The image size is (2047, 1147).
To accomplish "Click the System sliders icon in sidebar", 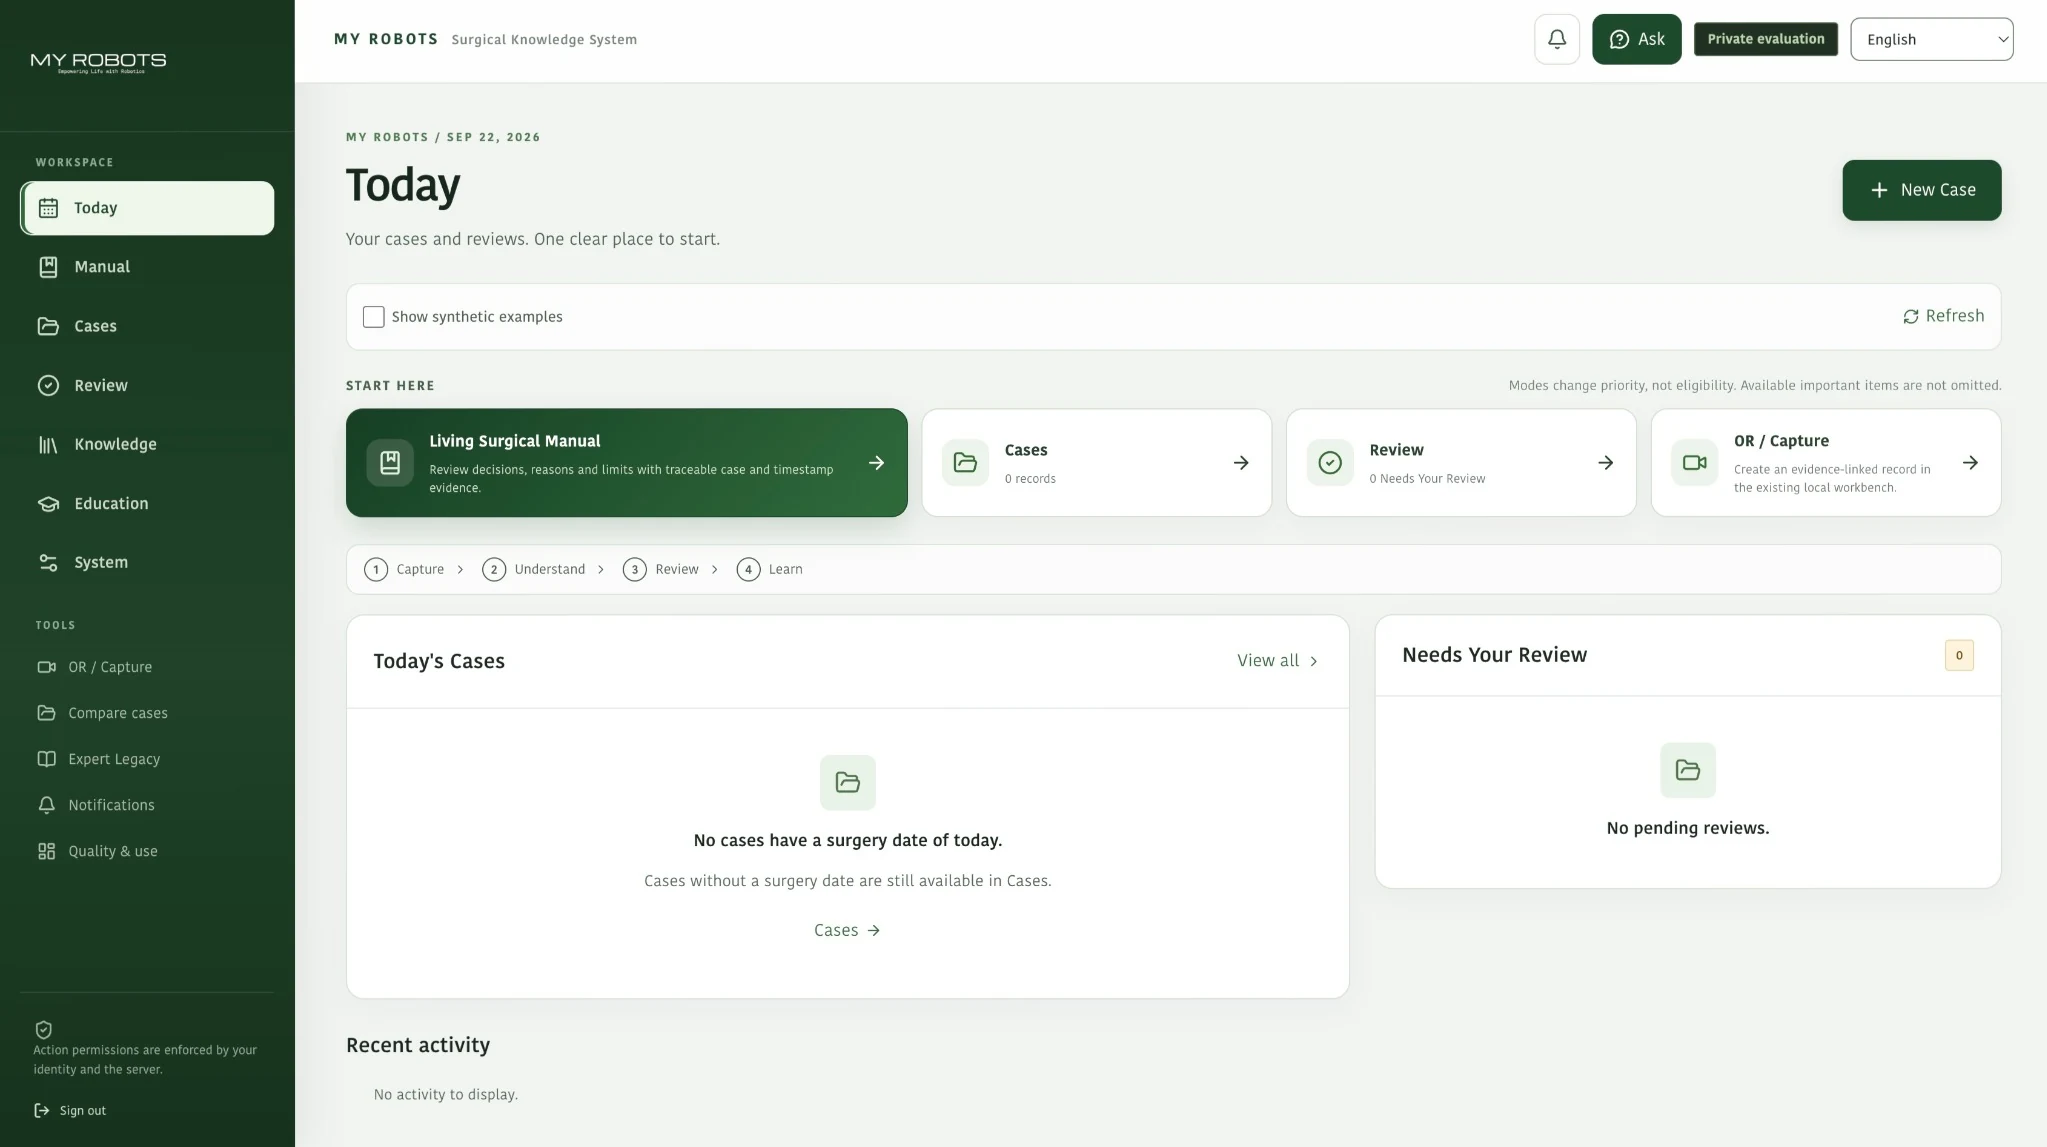I will pyautogui.click(x=48, y=562).
